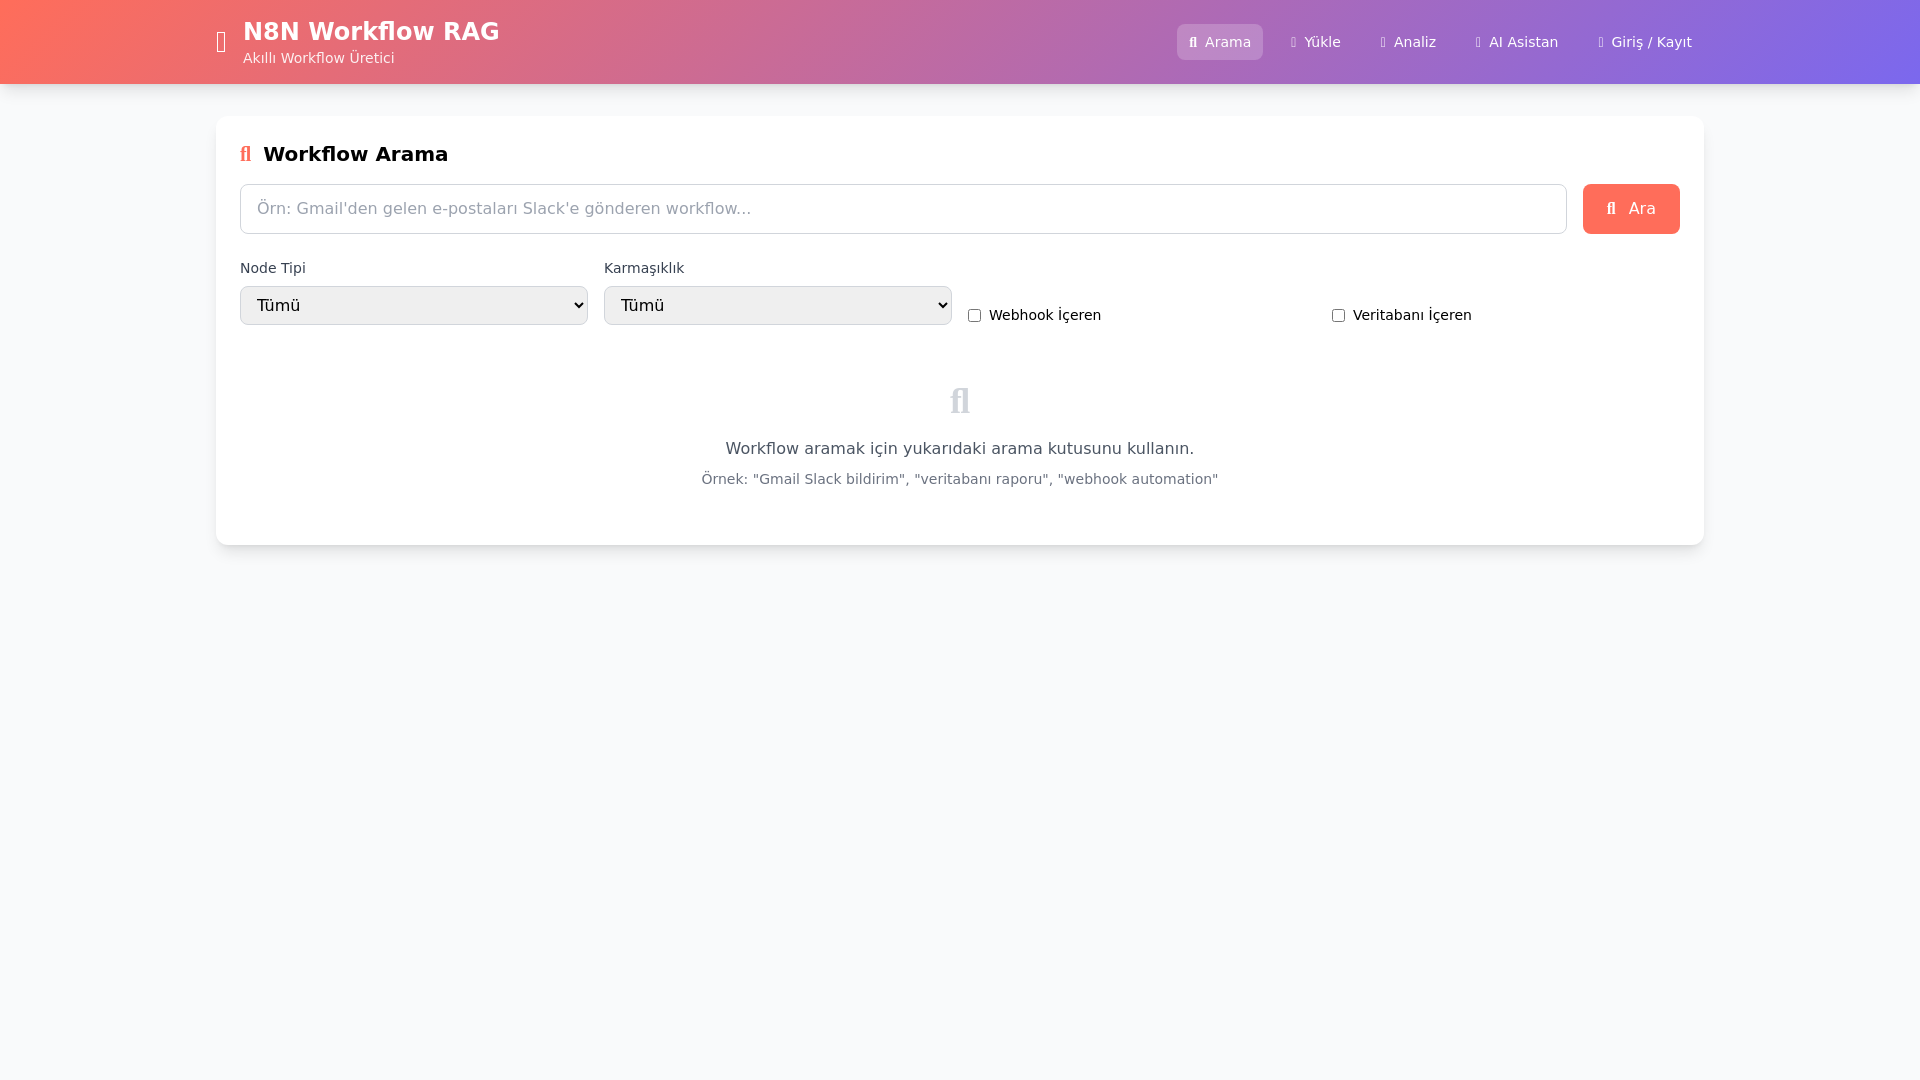Click the orange Ara search button
1920x1080 pixels.
1631,209
